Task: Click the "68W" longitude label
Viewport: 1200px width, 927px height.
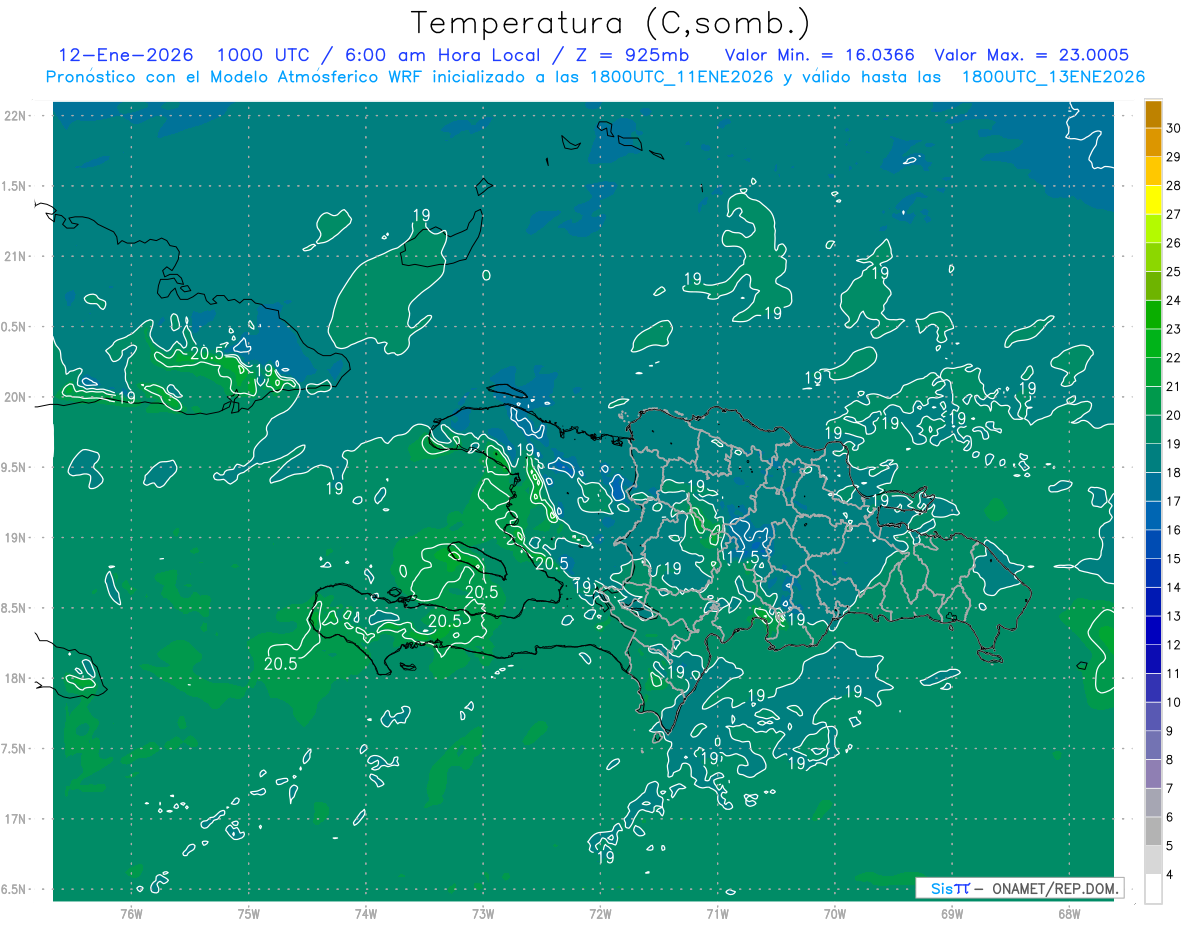Action: tap(1069, 913)
